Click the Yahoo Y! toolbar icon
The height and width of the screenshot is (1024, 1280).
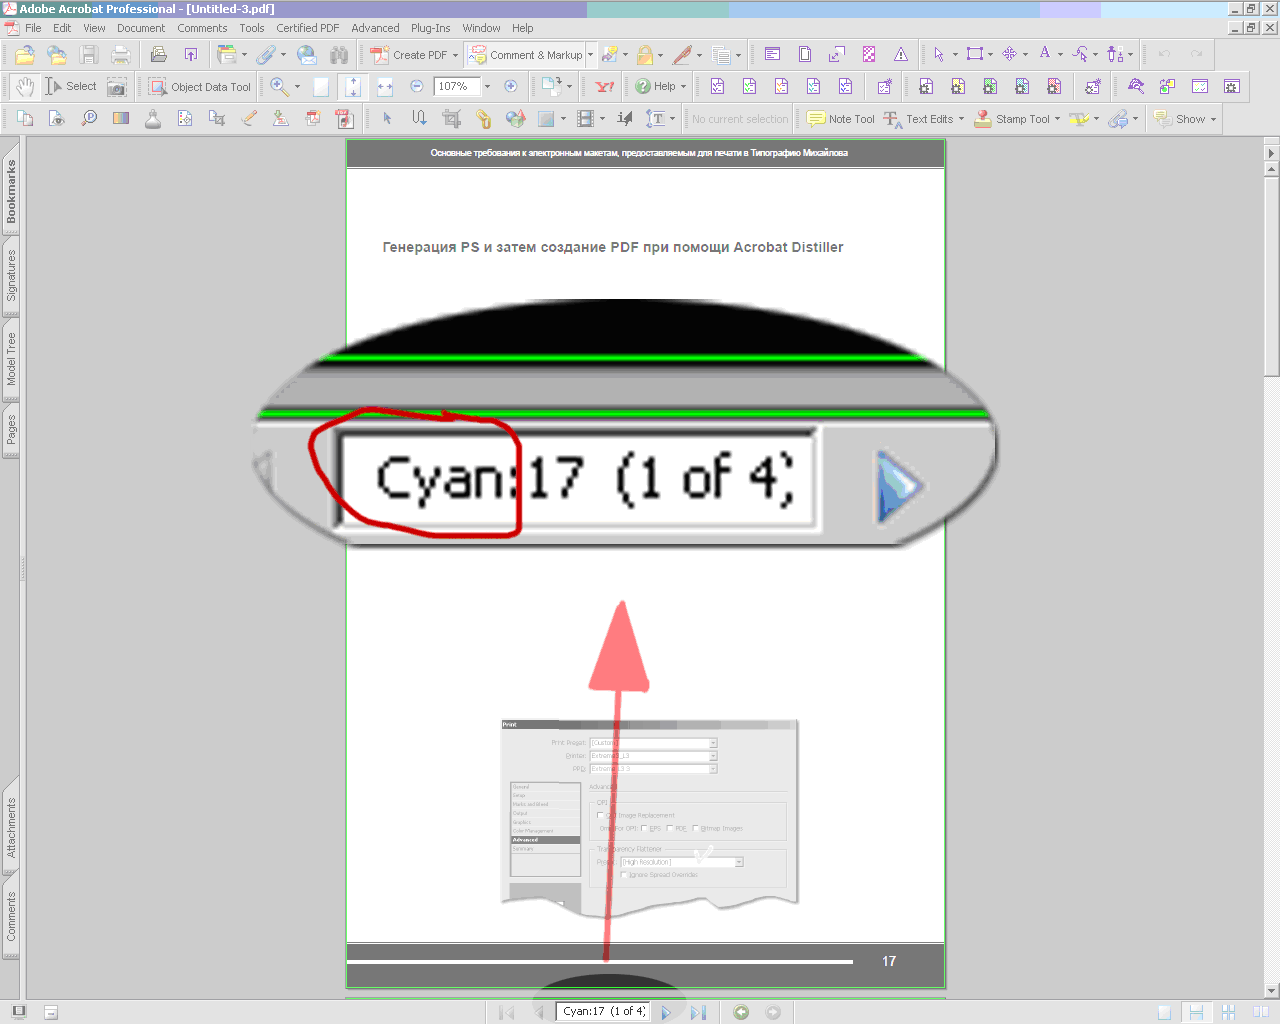[605, 87]
